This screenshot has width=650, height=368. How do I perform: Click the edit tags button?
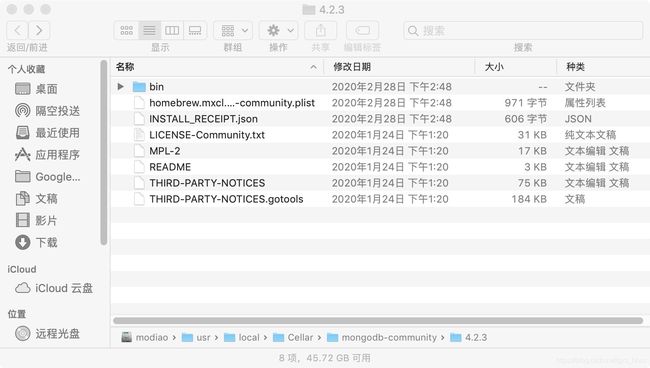point(362,30)
